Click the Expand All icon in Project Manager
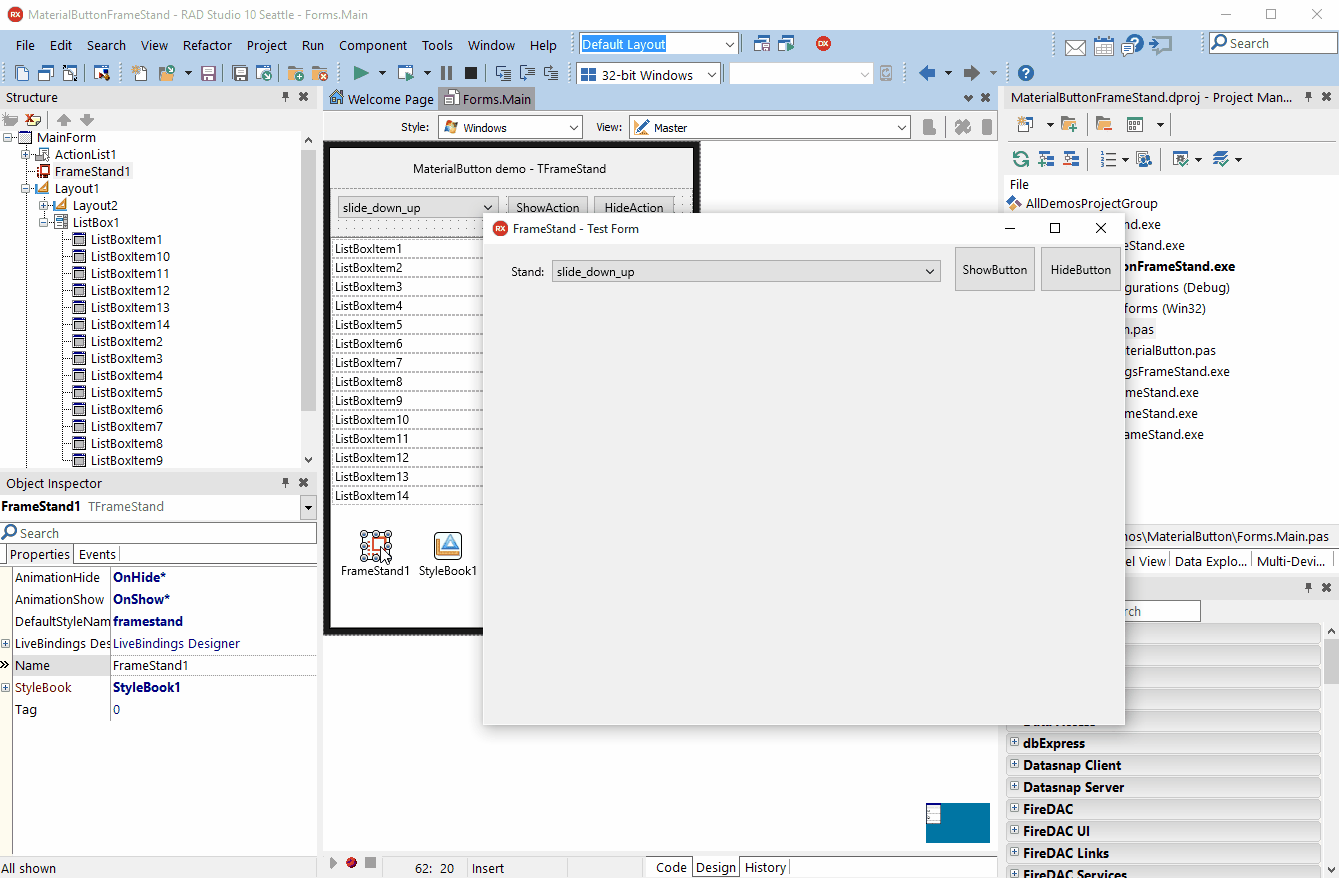1339x878 pixels. (x=1045, y=159)
